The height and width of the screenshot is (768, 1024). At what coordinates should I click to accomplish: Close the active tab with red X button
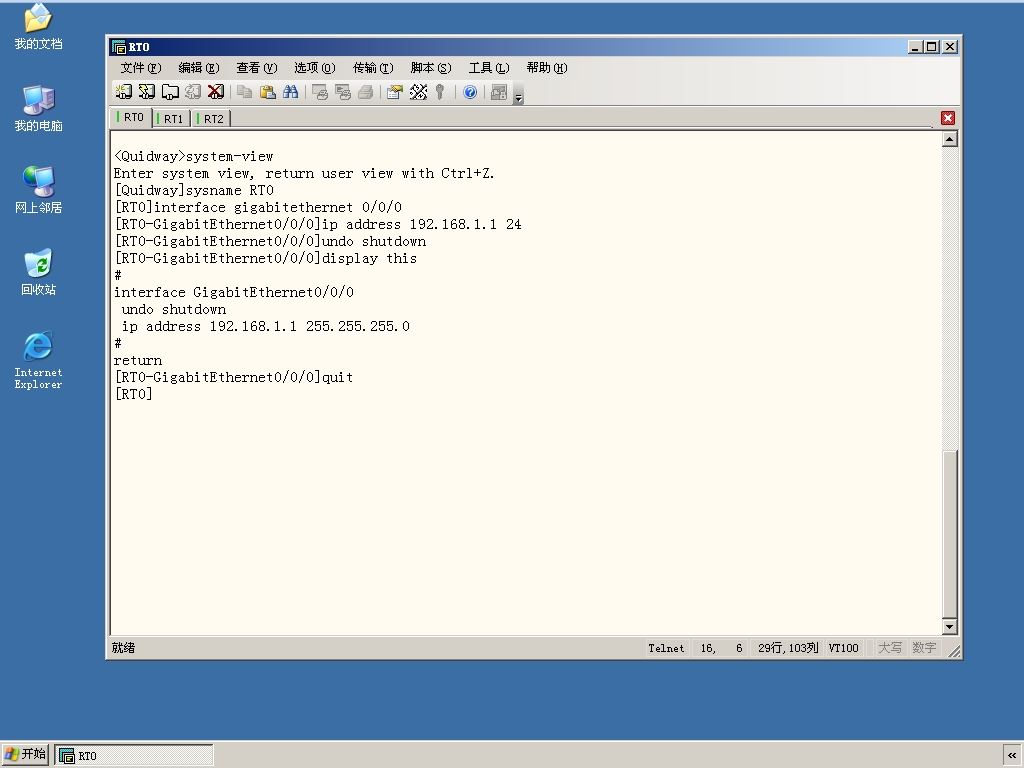[948, 118]
